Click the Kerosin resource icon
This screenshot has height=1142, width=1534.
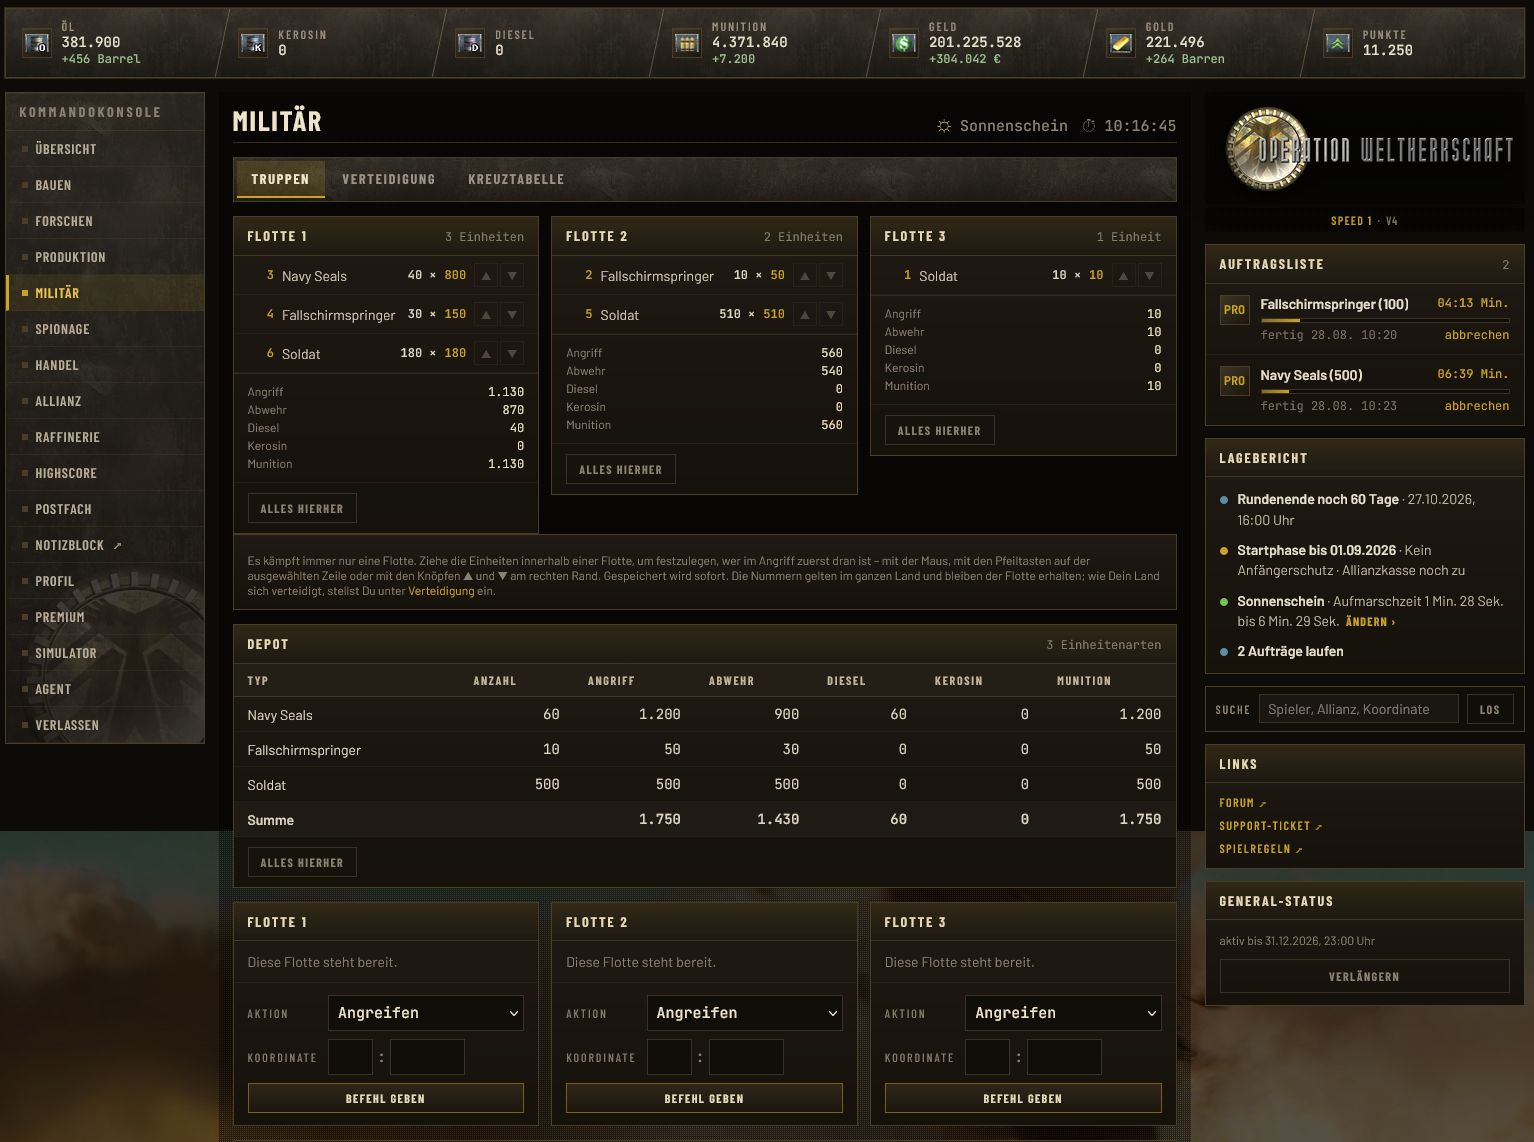253,43
